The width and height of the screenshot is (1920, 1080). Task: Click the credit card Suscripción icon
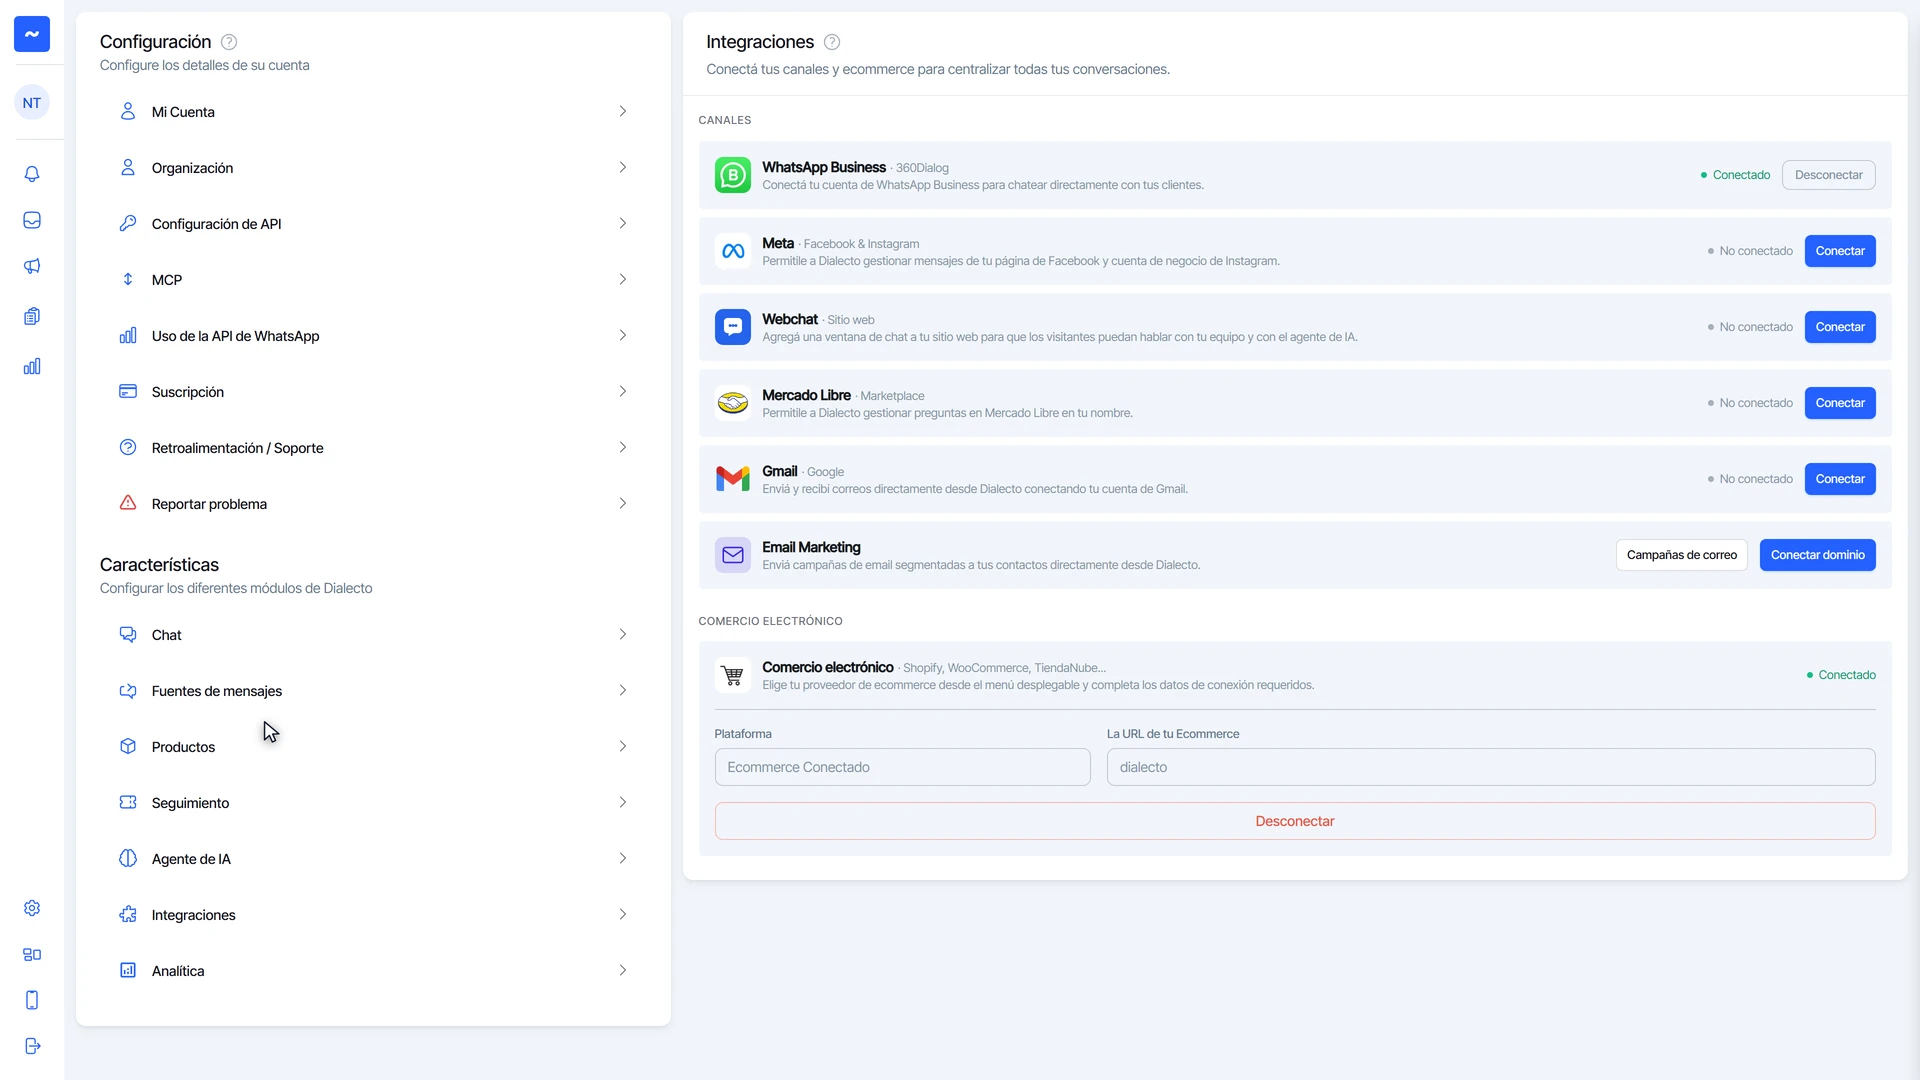[128, 391]
